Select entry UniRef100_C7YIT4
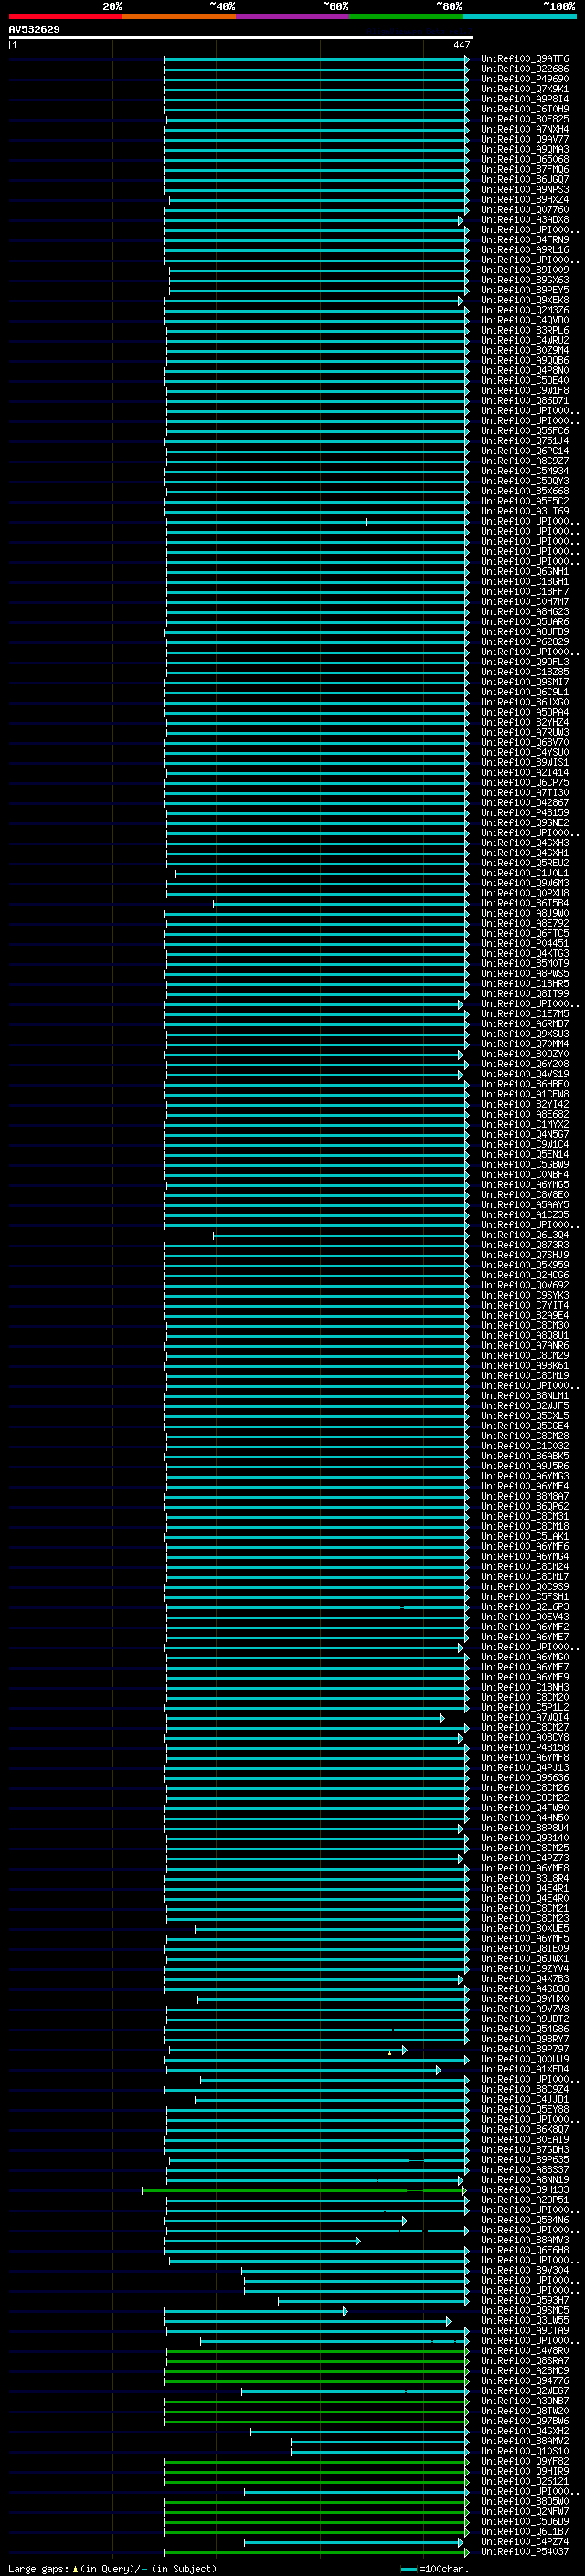 (525, 1305)
